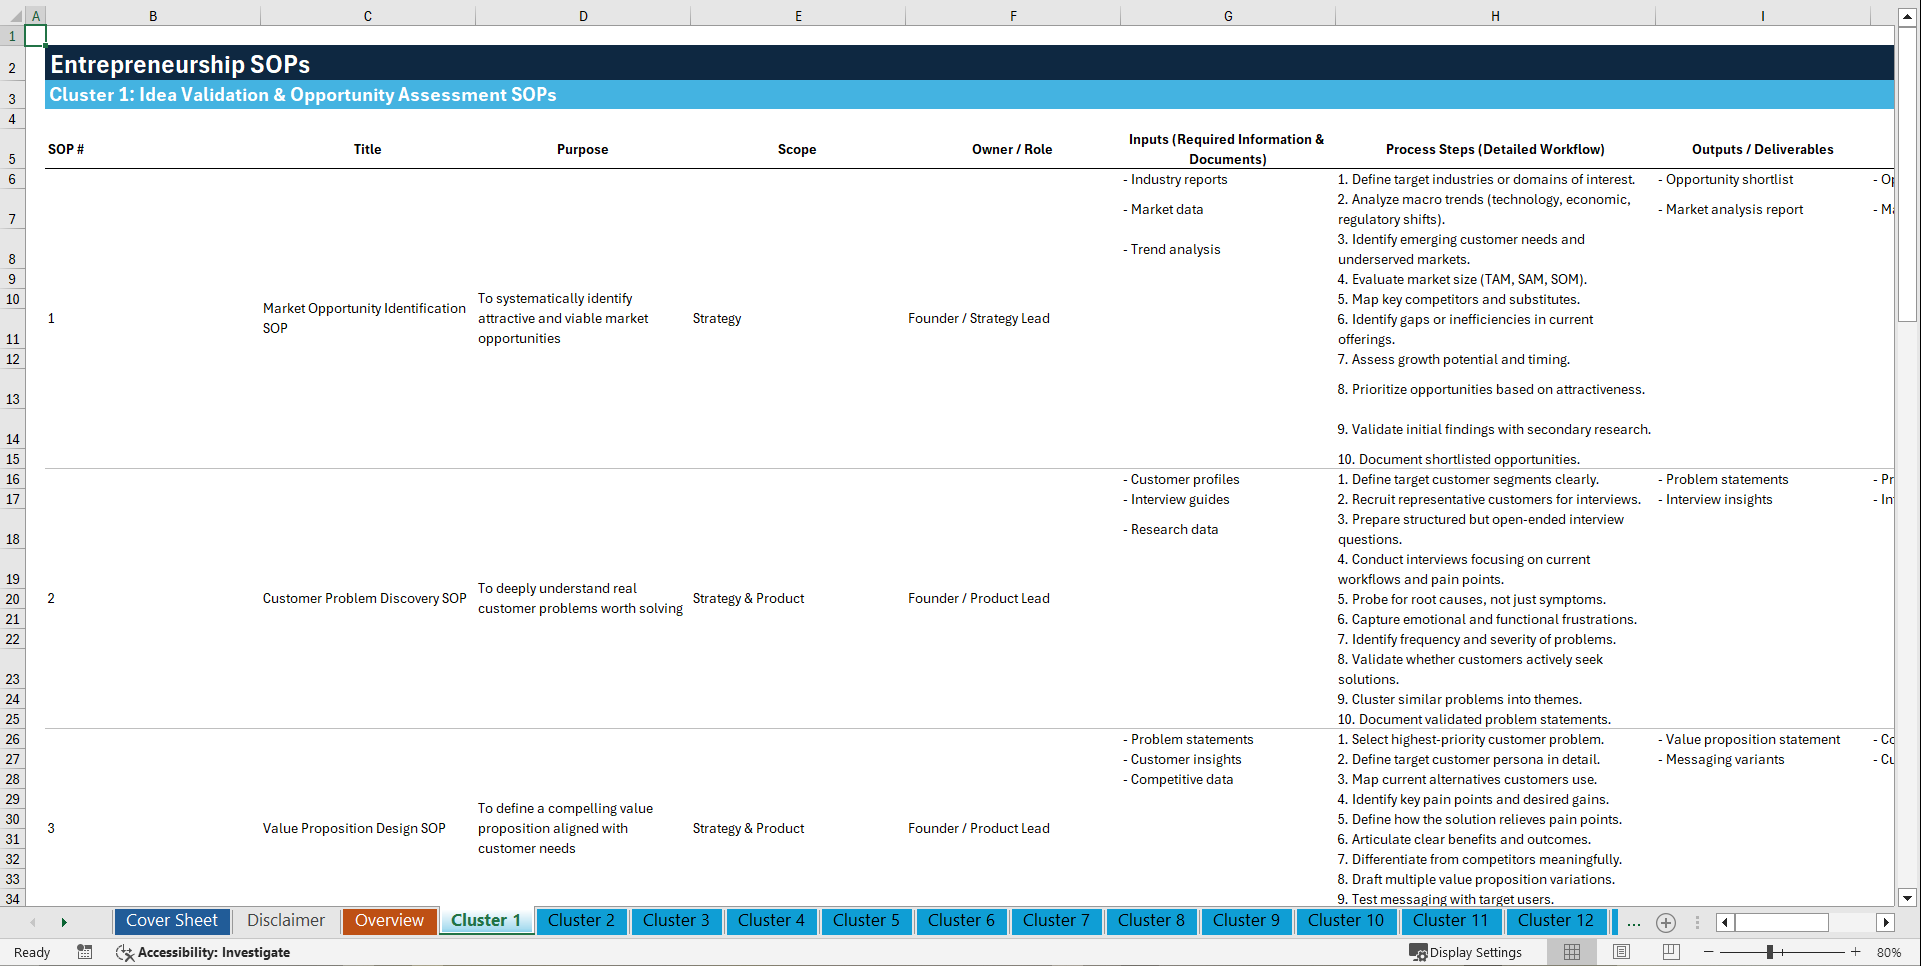This screenshot has height=966, width=1921.
Task: Run the Accessibility checker
Action: [203, 952]
